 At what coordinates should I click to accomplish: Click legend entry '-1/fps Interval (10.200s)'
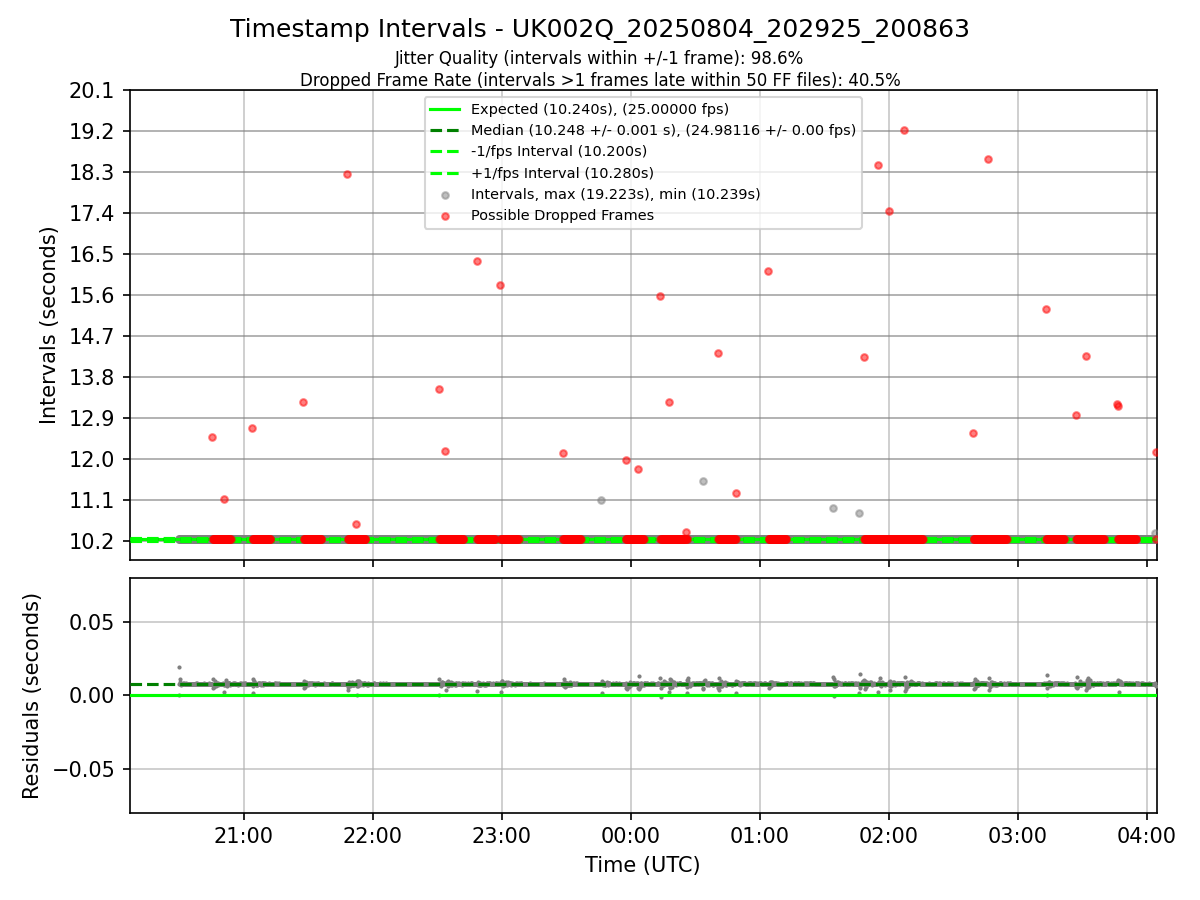tap(559, 151)
